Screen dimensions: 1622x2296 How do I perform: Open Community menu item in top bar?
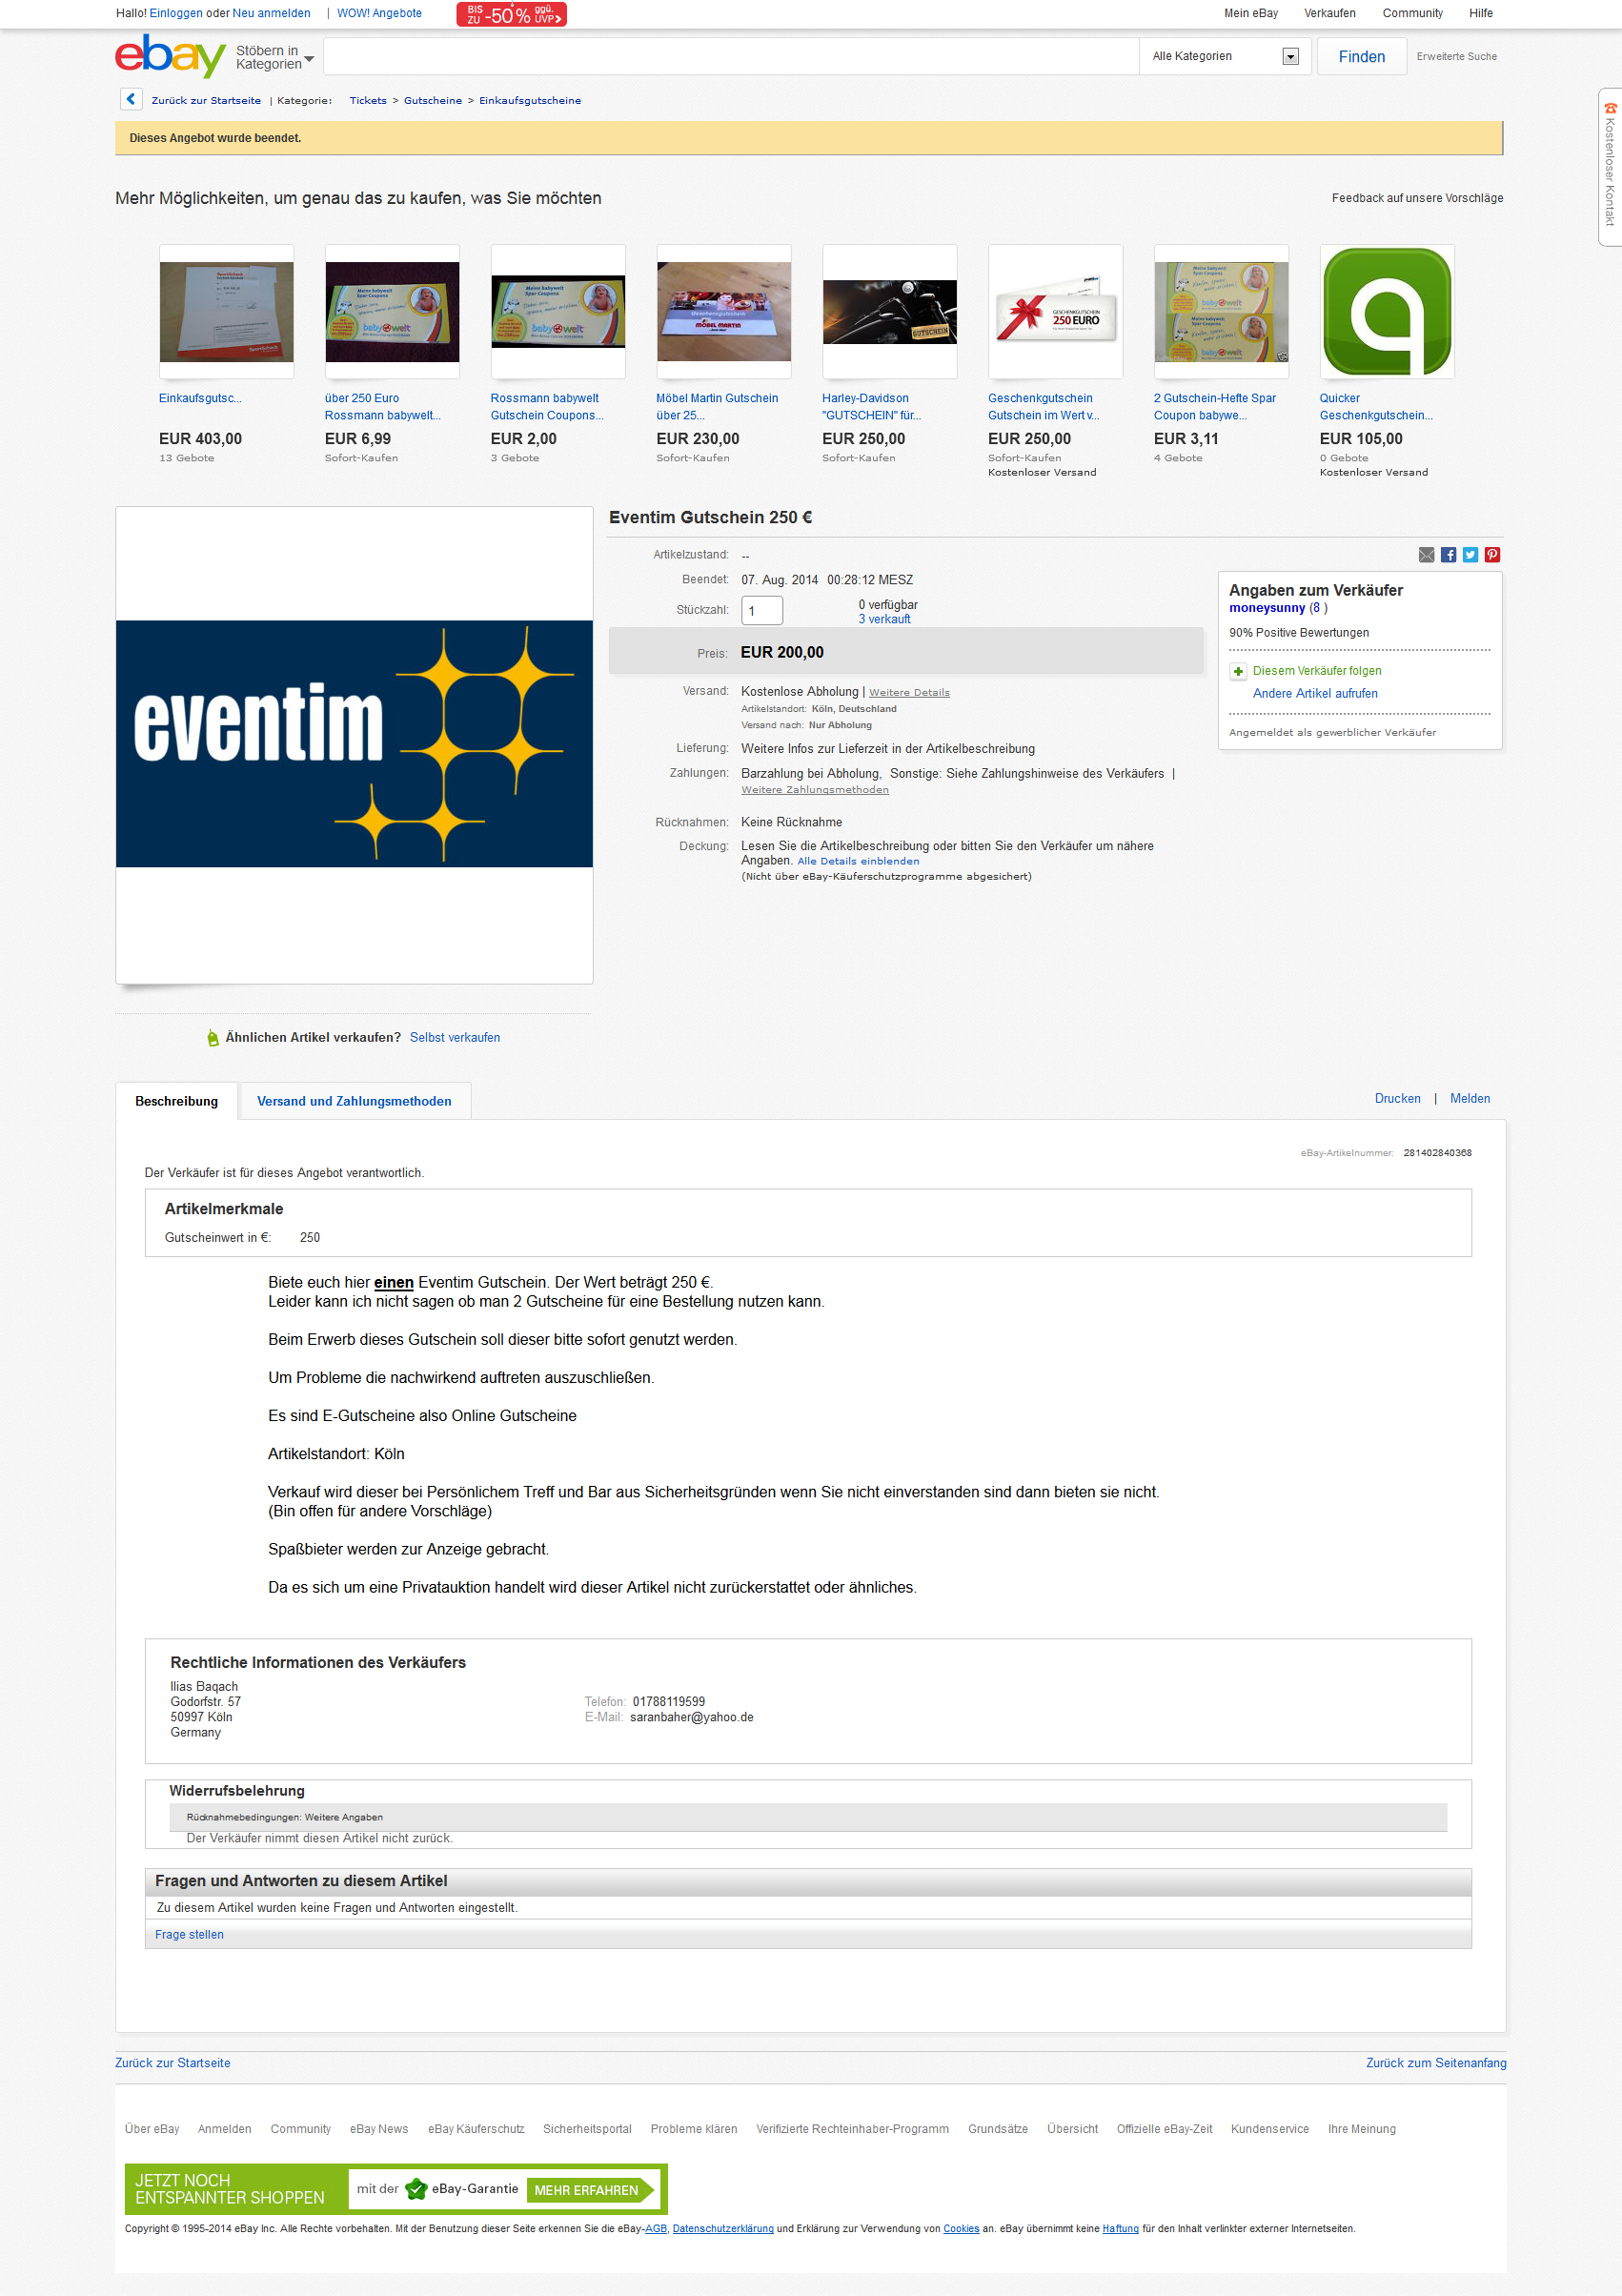pyautogui.click(x=1412, y=13)
